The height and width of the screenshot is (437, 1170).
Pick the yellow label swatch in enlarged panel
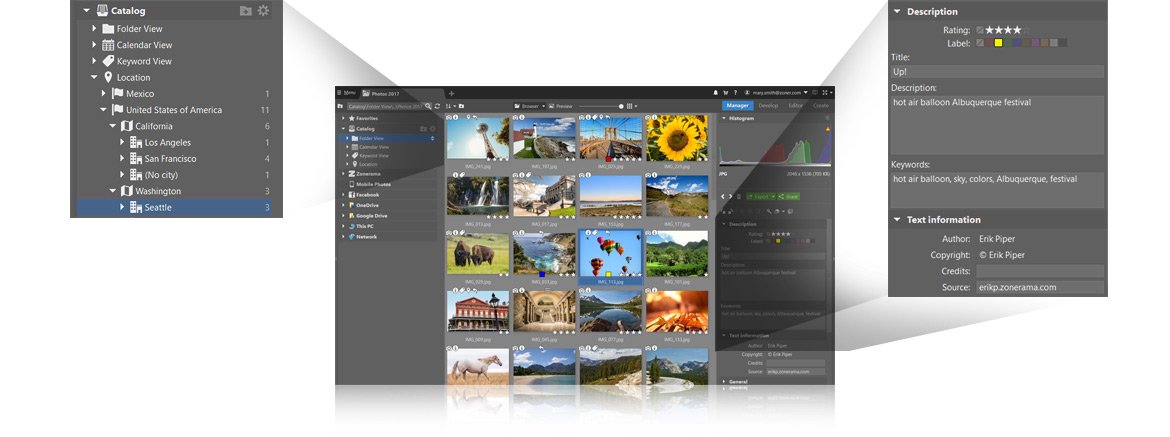pos(998,43)
